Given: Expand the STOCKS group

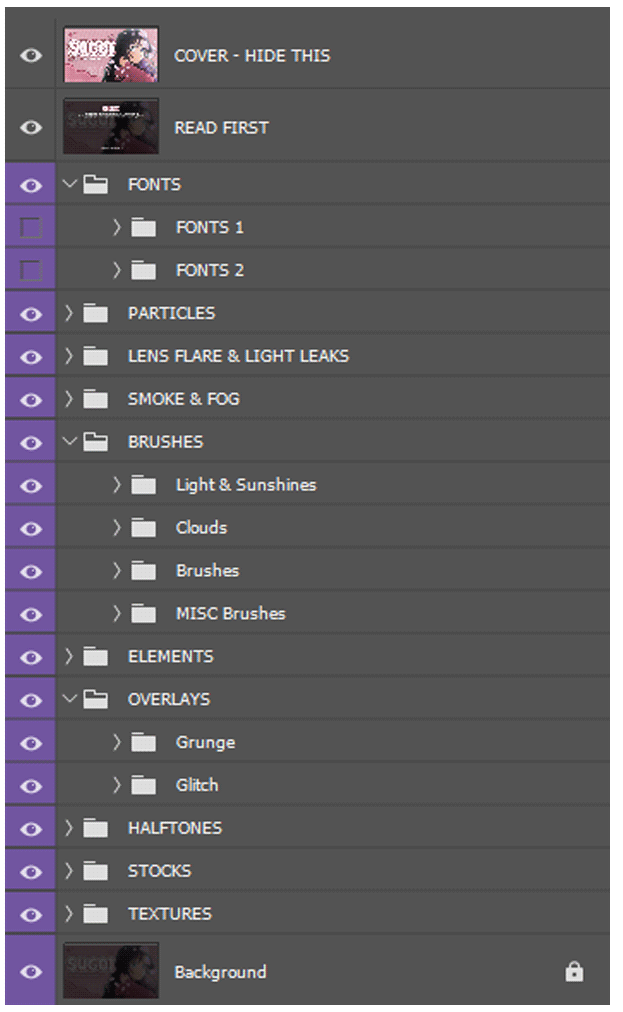Looking at the screenshot, I should point(69,870).
